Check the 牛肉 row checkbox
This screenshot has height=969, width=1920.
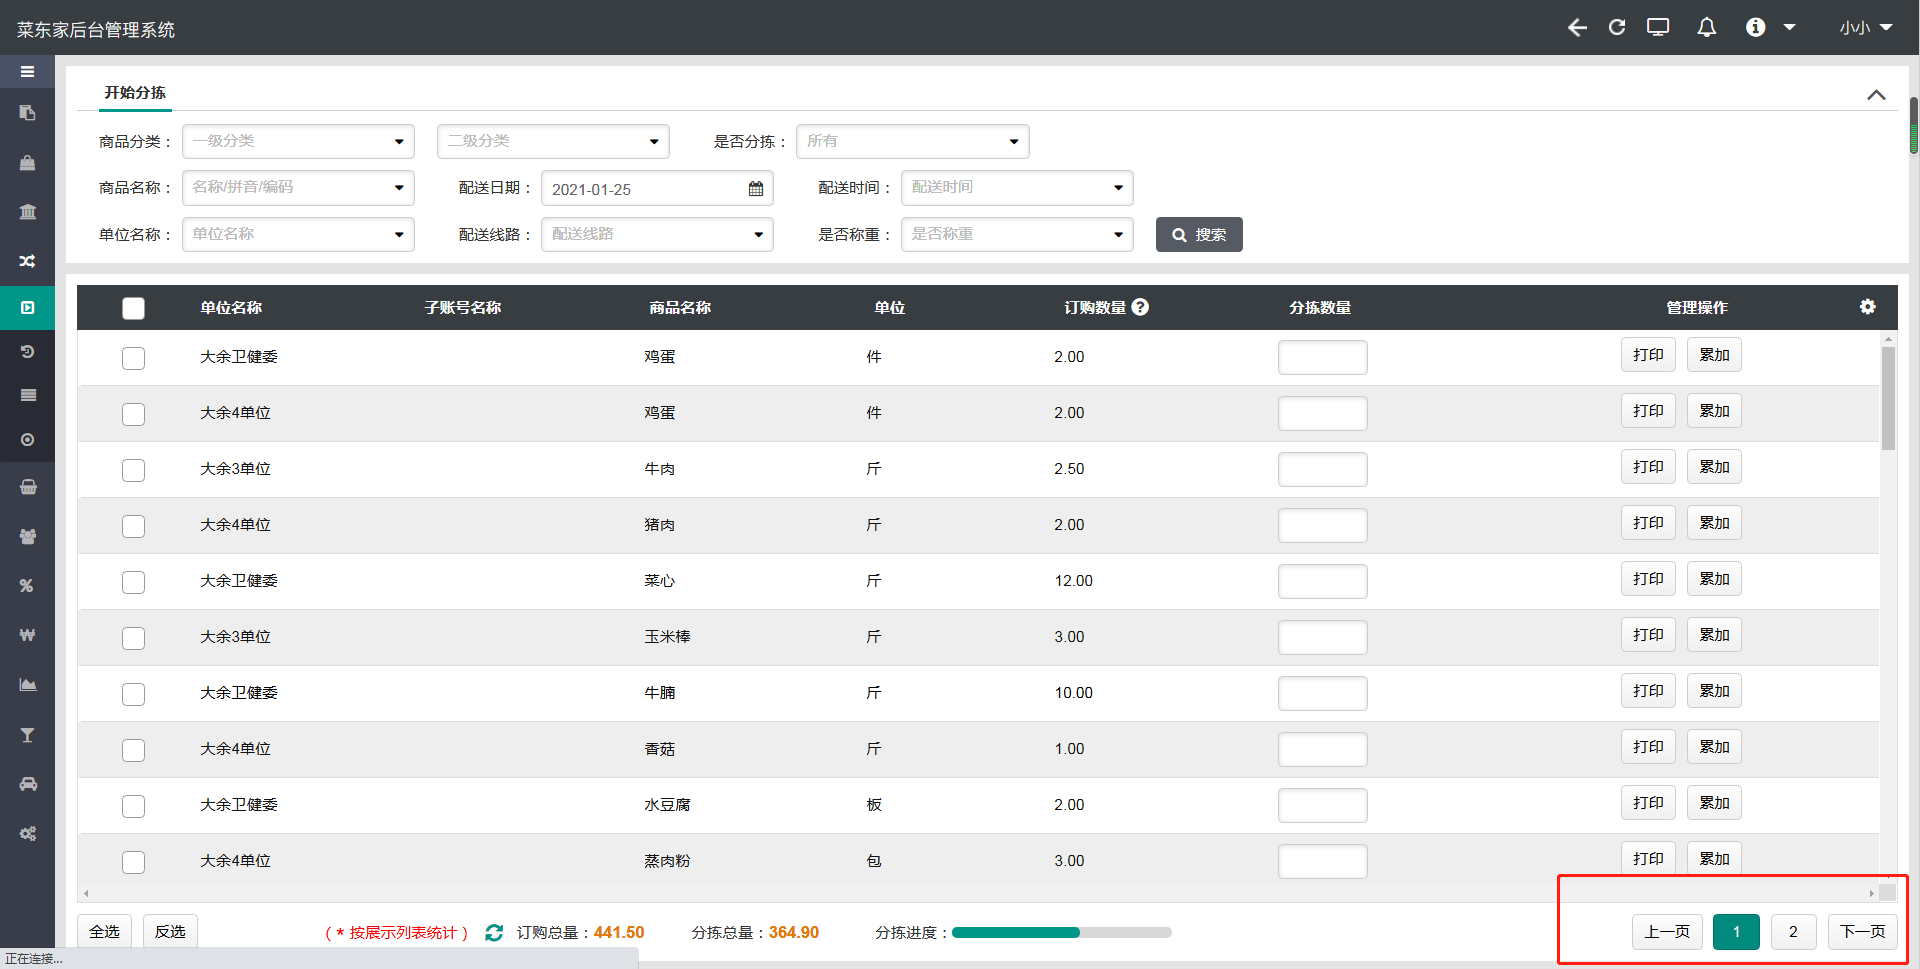(x=133, y=470)
